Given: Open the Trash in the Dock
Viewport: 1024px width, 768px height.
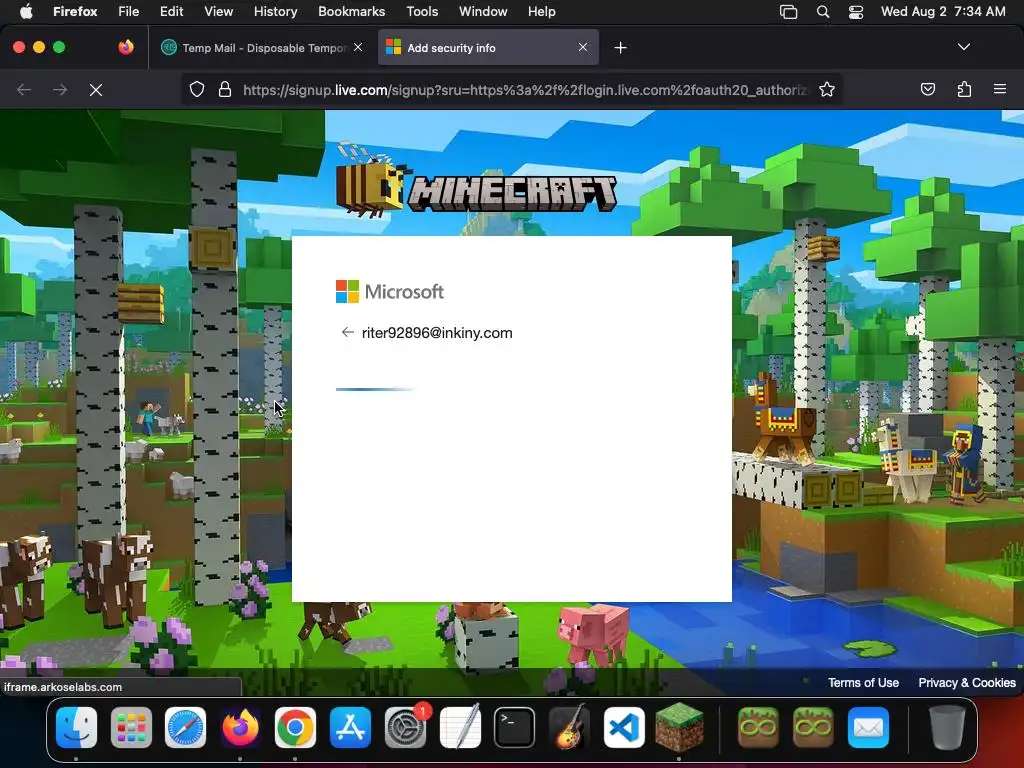Looking at the screenshot, I should pyautogui.click(x=947, y=728).
